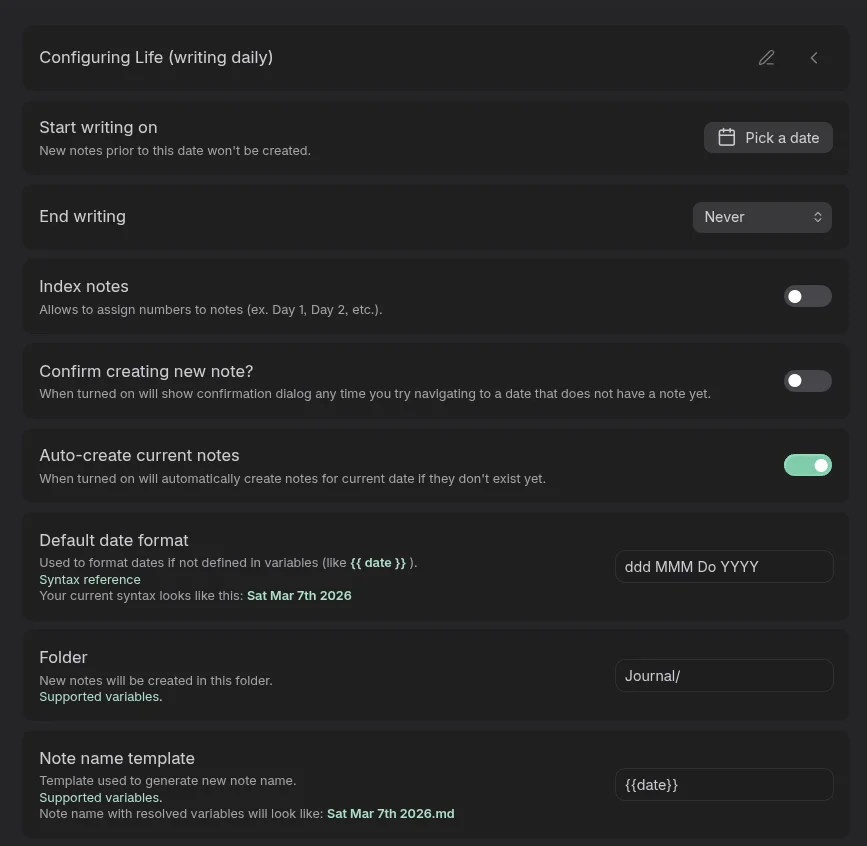Viewport: 867px width, 846px height.
Task: Click the stepper arrows inside the Never selector
Action: [x=818, y=217]
